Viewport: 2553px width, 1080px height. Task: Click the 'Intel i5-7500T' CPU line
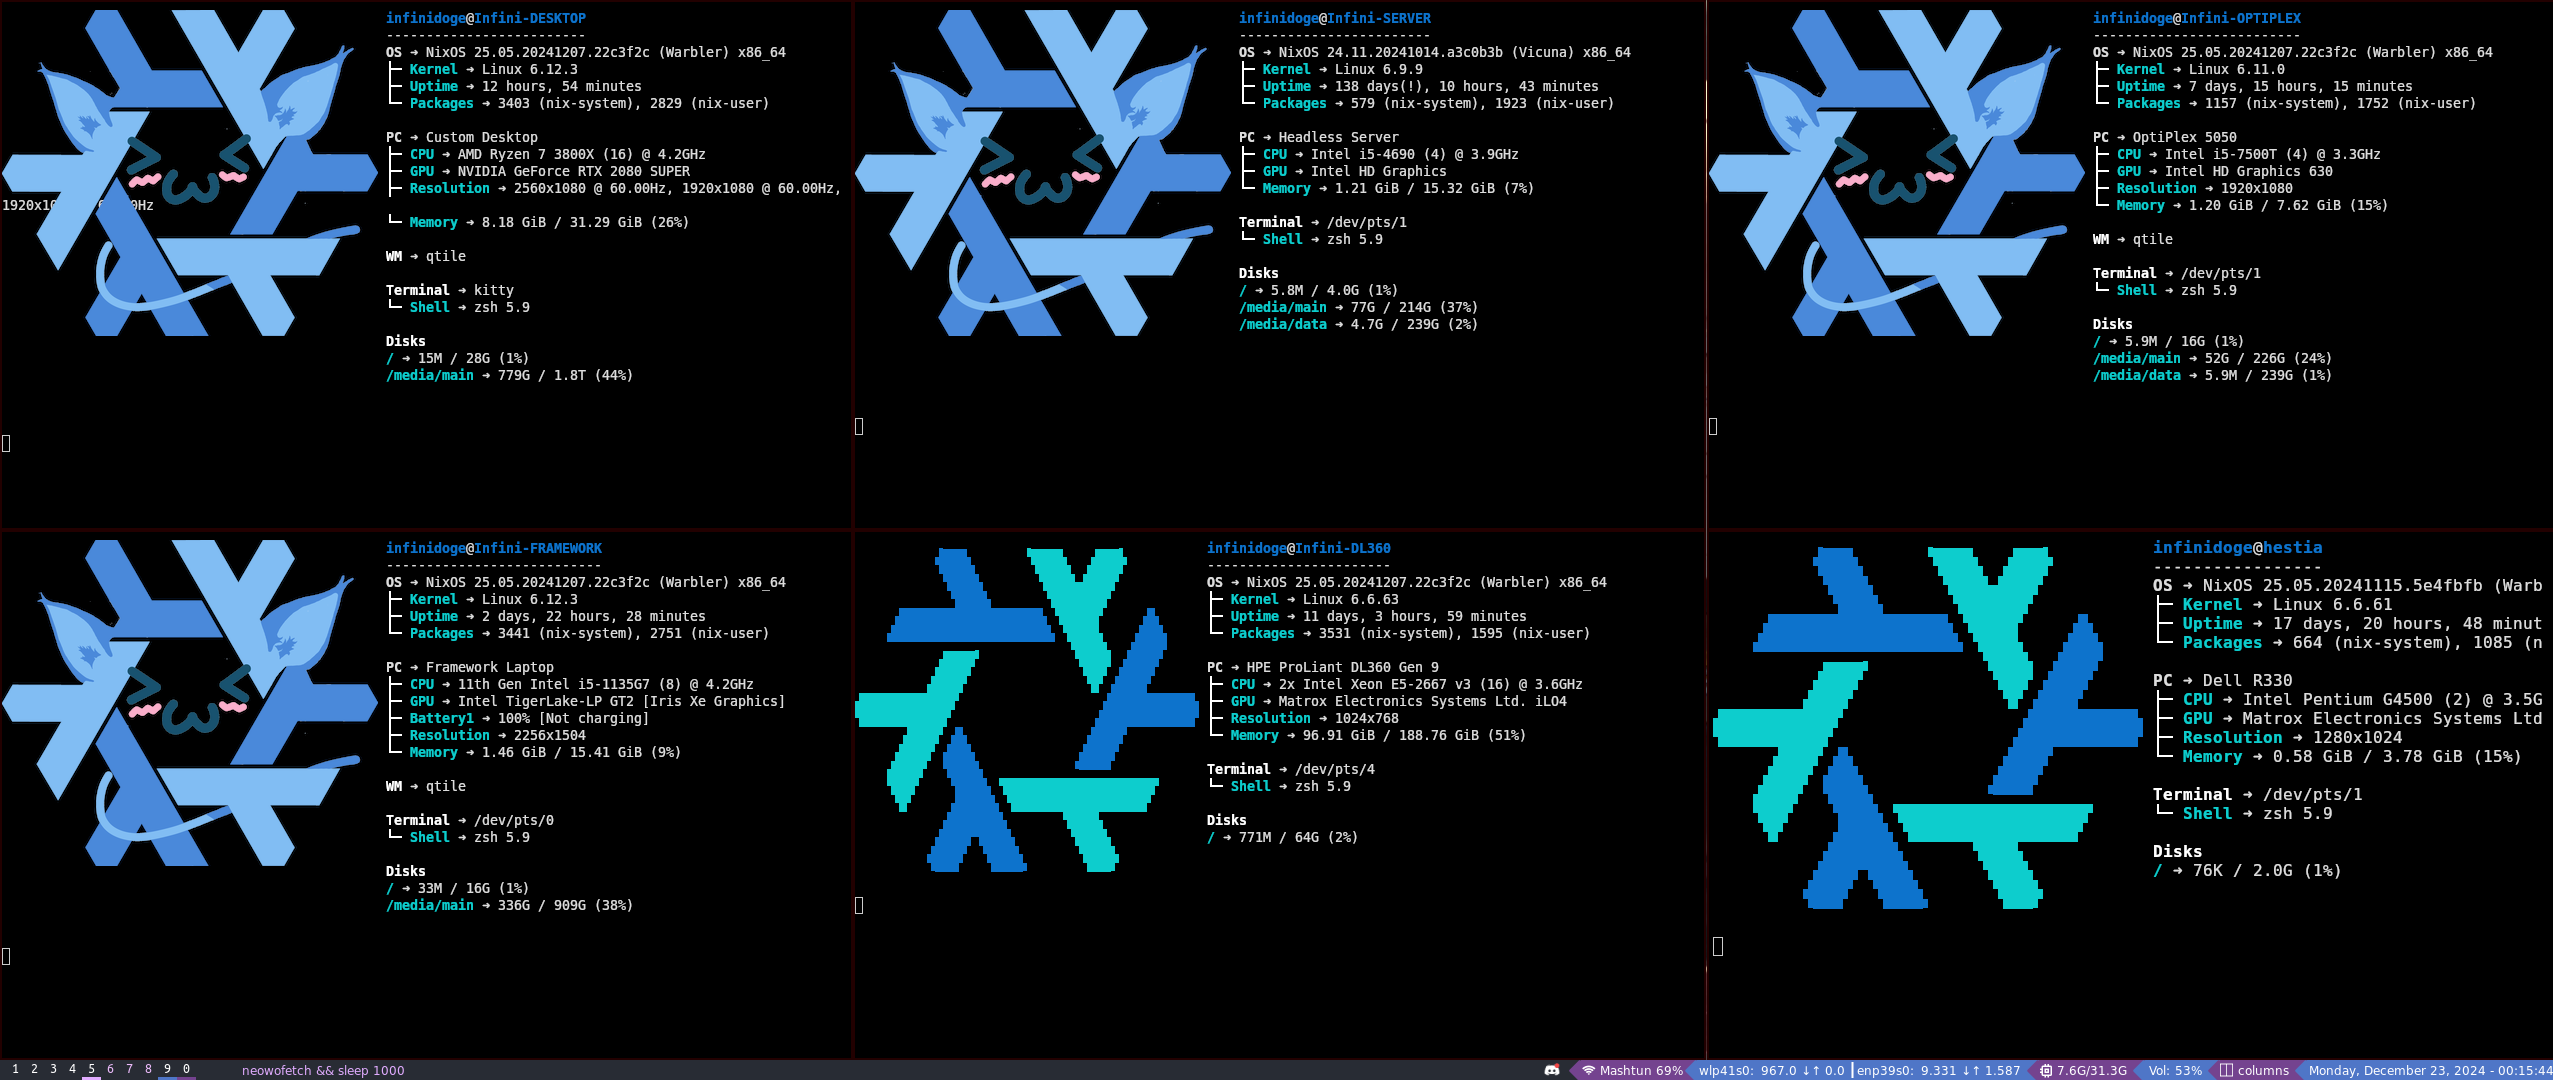(2249, 154)
